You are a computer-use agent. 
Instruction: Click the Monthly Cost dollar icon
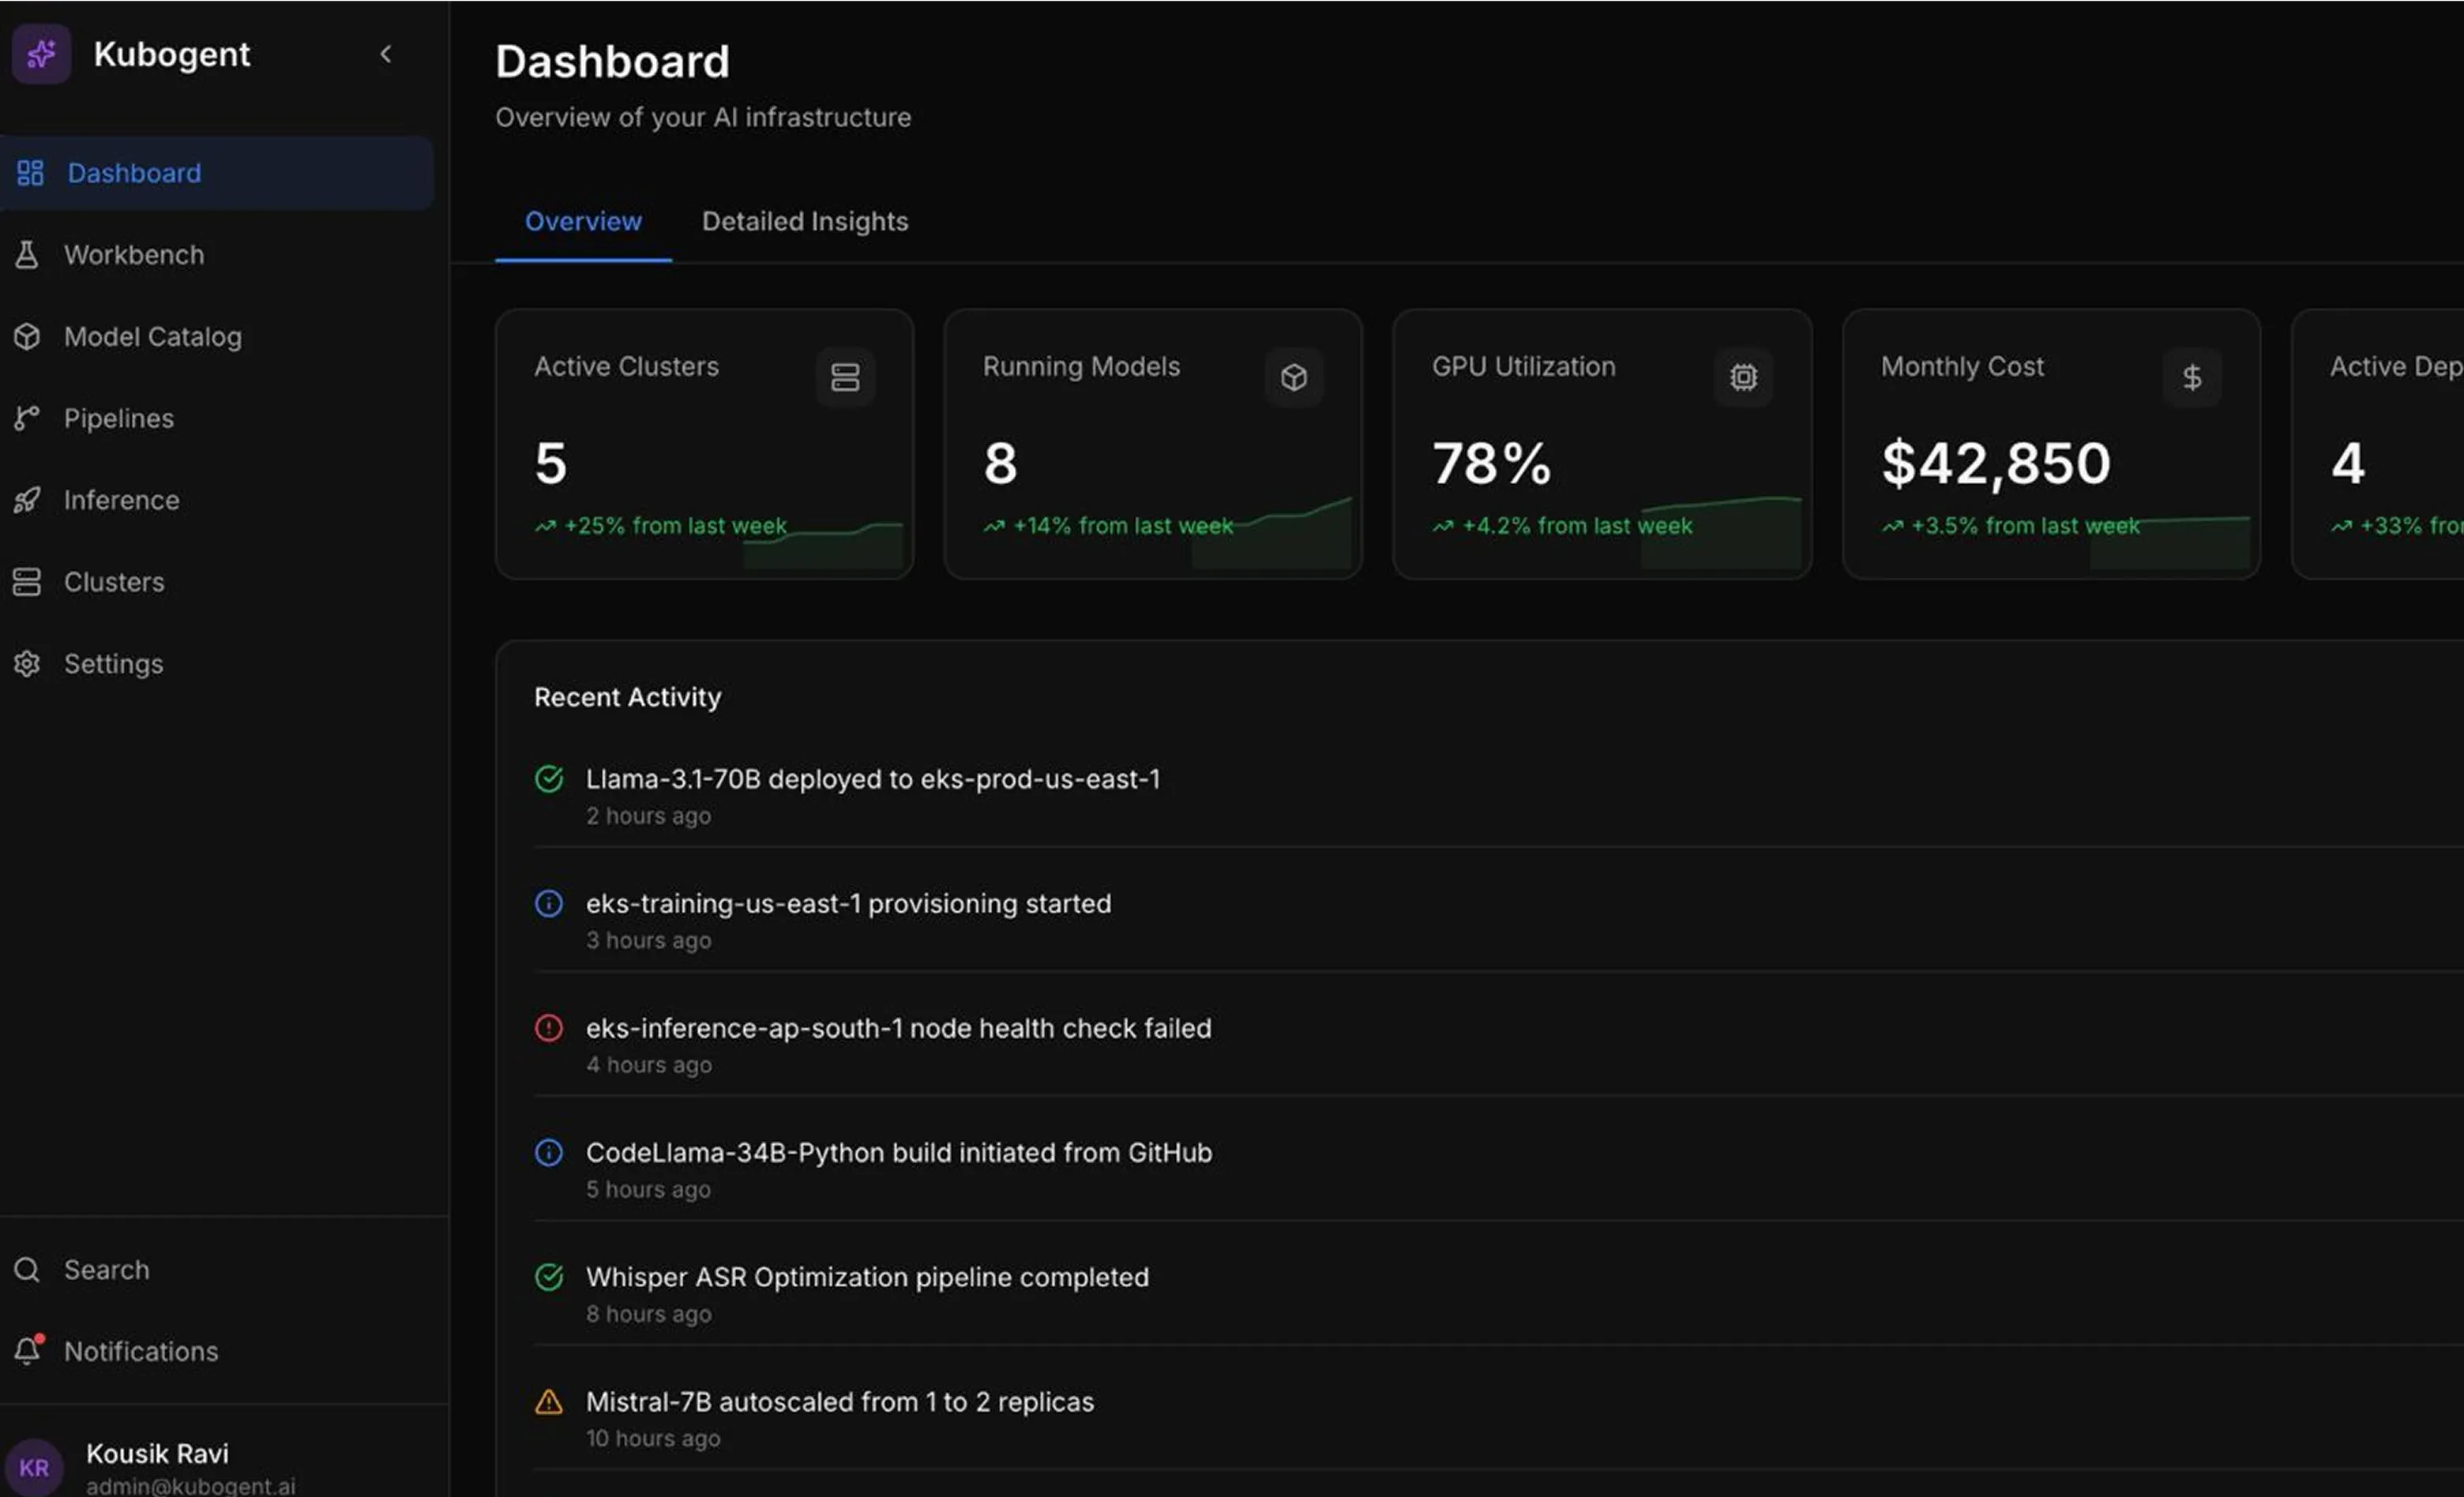[2192, 377]
